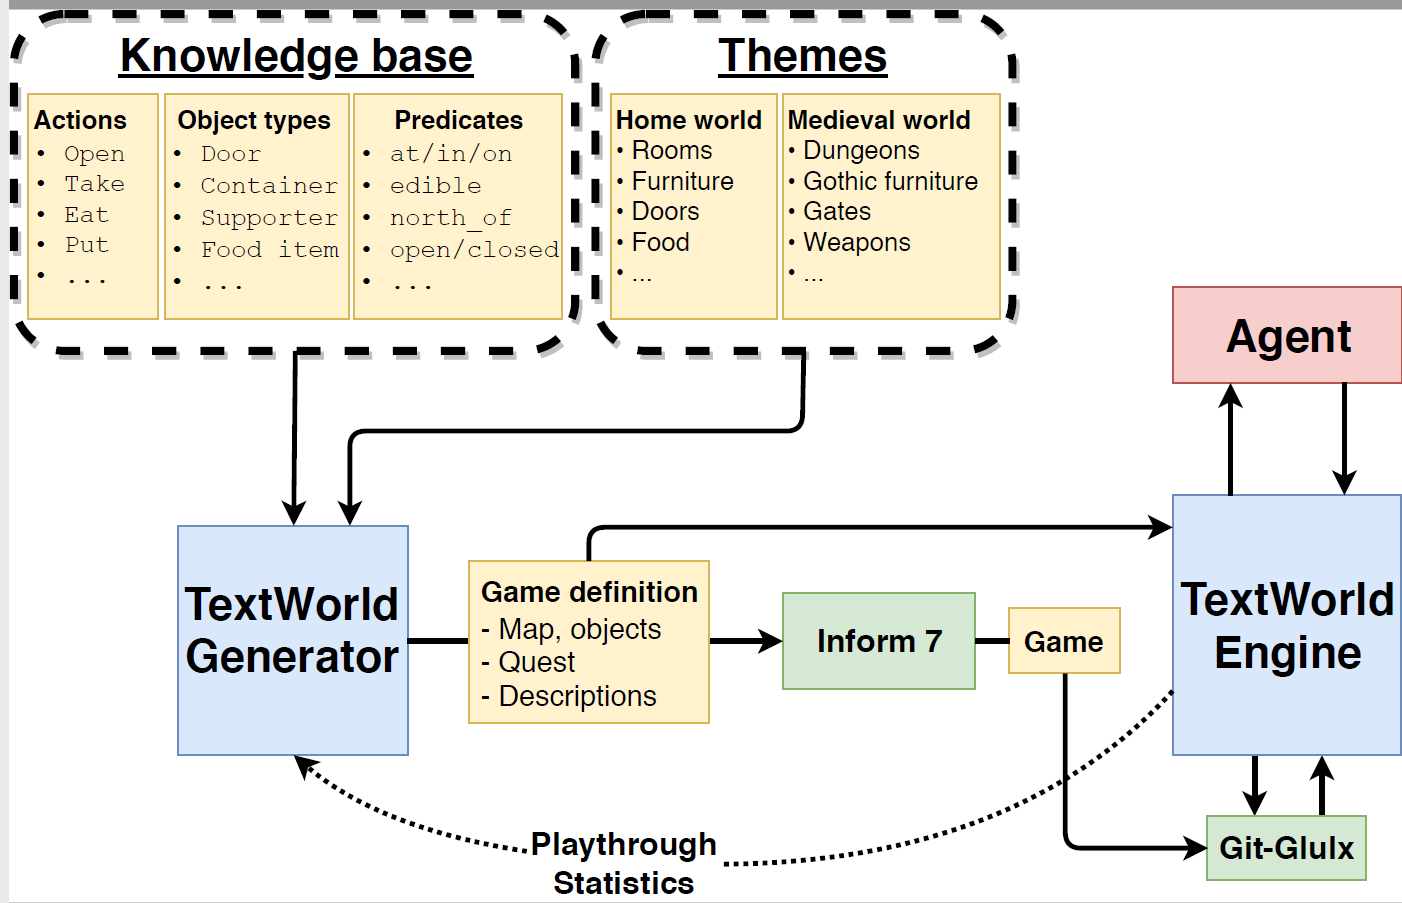The width and height of the screenshot is (1402, 903).
Task: Click the TextWorld Engine block
Action: pos(1287,625)
